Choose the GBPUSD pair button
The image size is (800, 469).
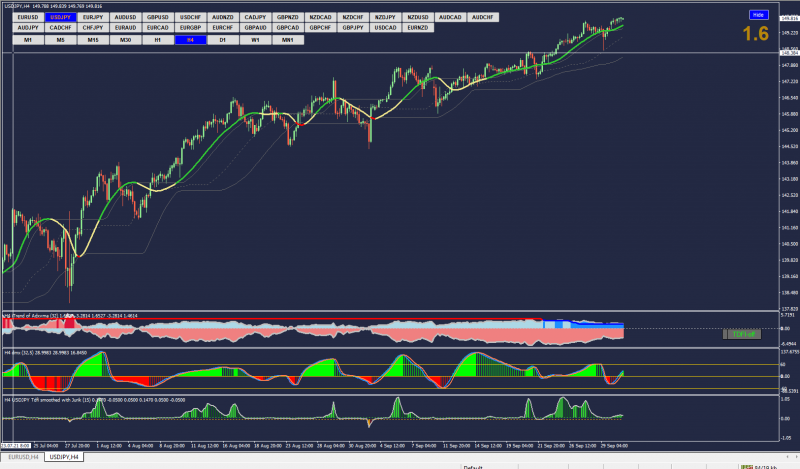tap(158, 17)
